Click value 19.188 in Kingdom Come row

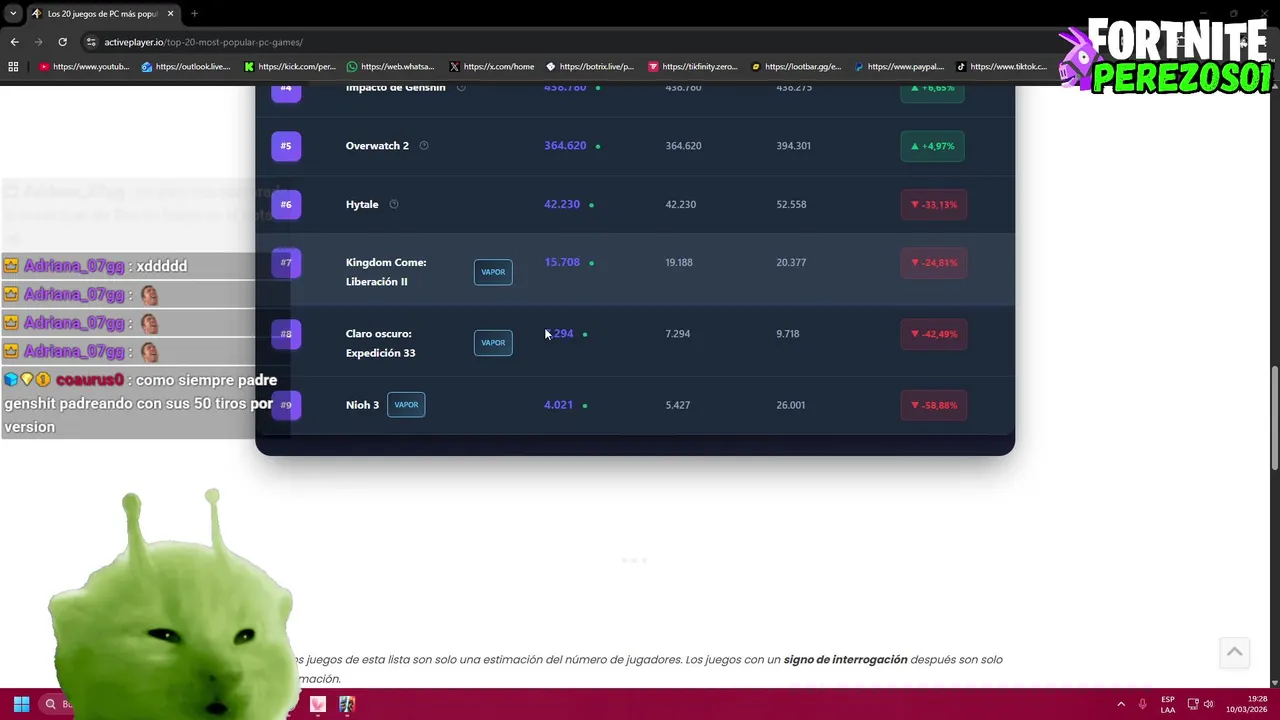tap(679, 262)
